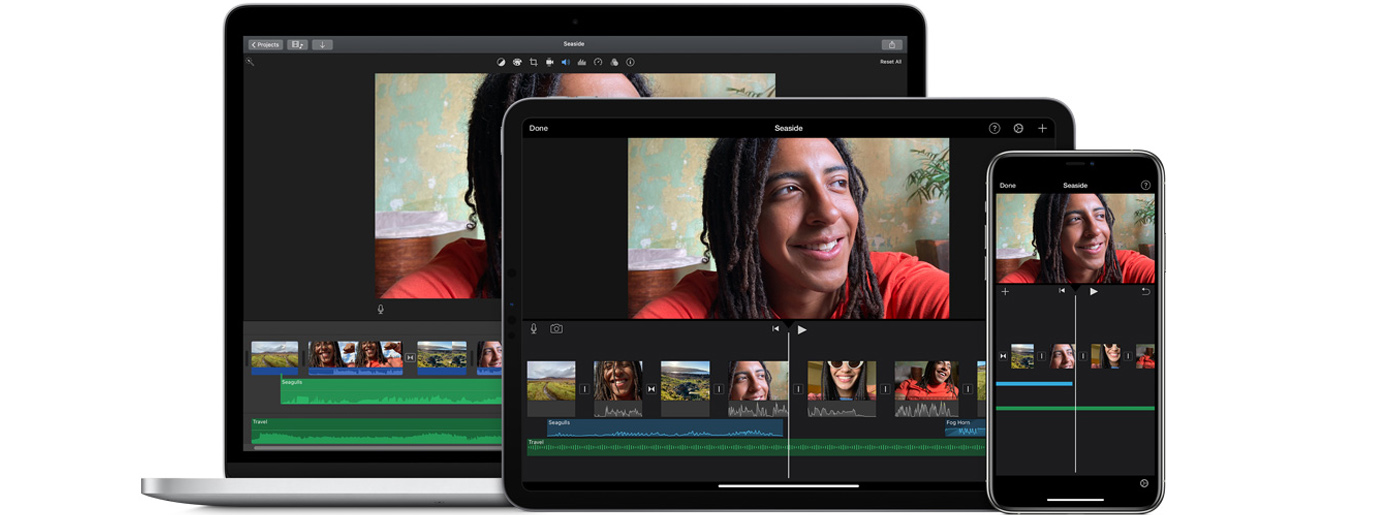
Task: Open the media library button on Mac
Action: [297, 45]
